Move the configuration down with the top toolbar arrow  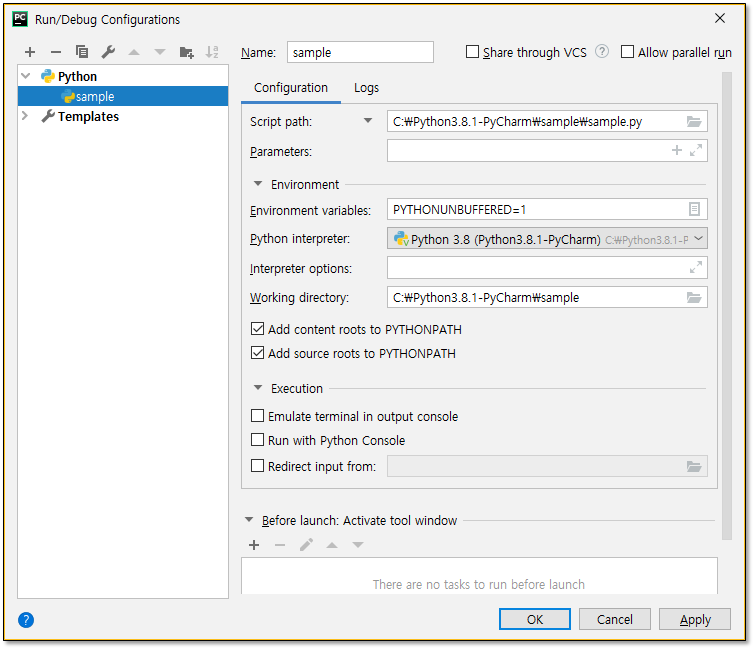tap(160, 52)
